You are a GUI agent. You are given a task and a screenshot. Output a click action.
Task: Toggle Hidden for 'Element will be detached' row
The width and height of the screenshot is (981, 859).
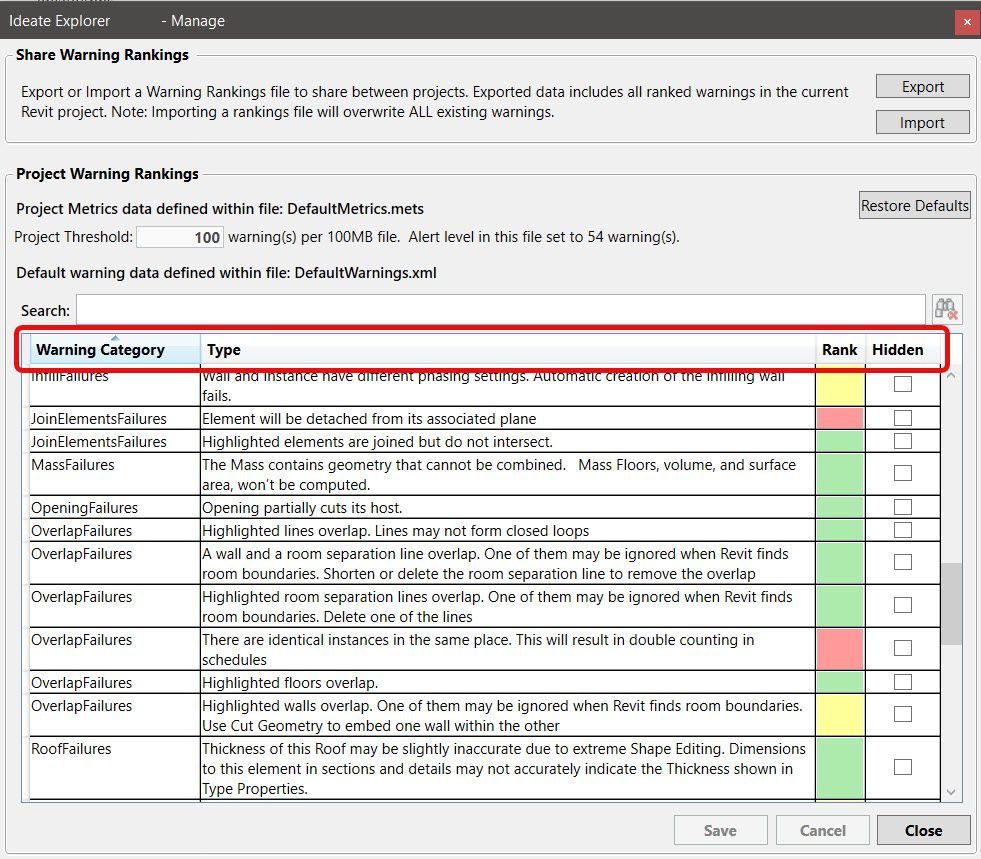(903, 417)
